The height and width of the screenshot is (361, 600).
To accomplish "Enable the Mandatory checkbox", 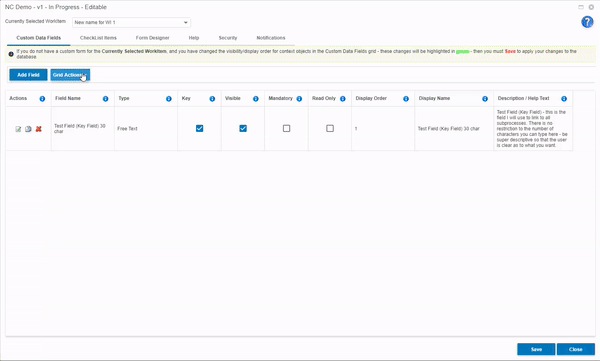I will (x=286, y=129).
